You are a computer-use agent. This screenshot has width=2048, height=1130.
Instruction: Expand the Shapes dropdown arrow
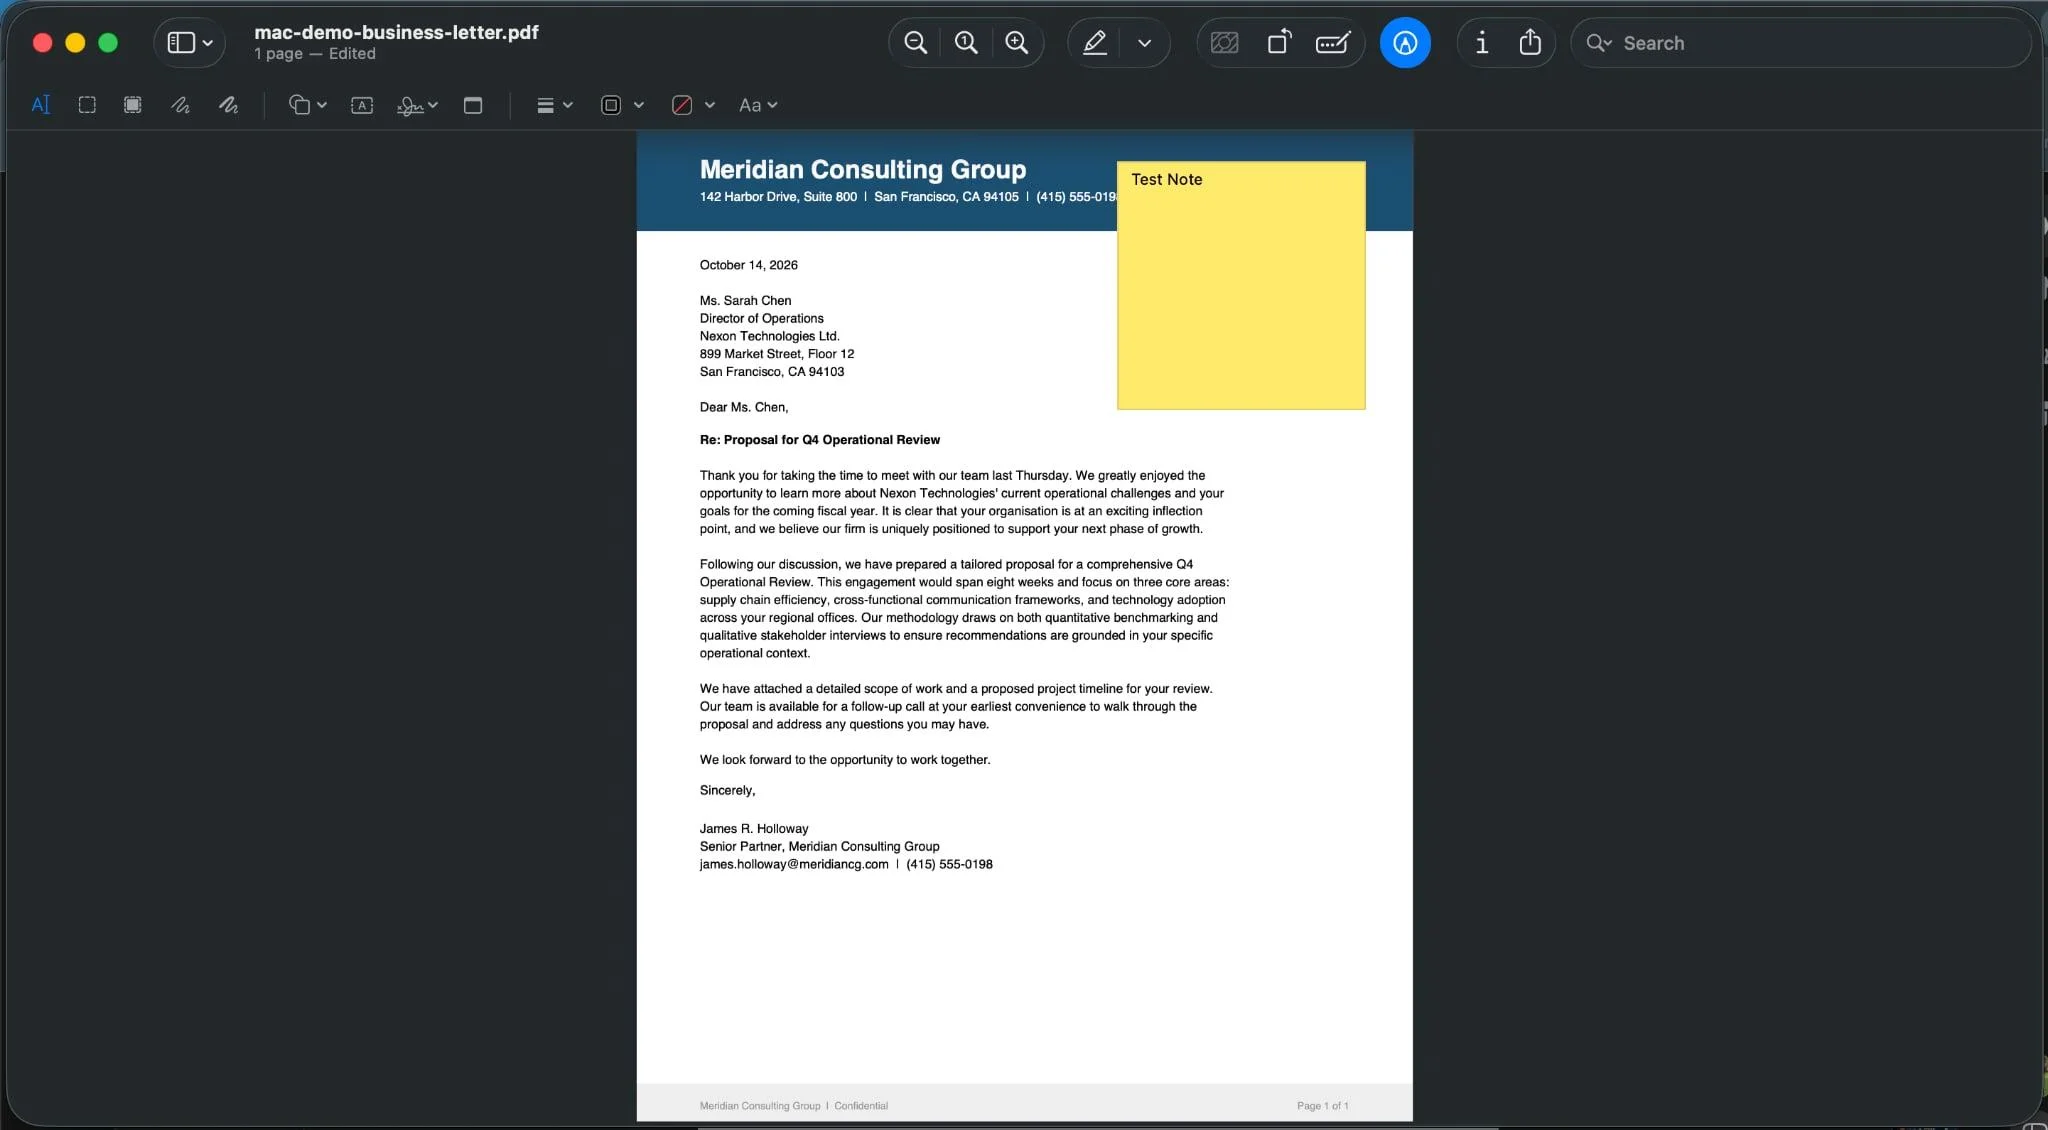coord(322,105)
